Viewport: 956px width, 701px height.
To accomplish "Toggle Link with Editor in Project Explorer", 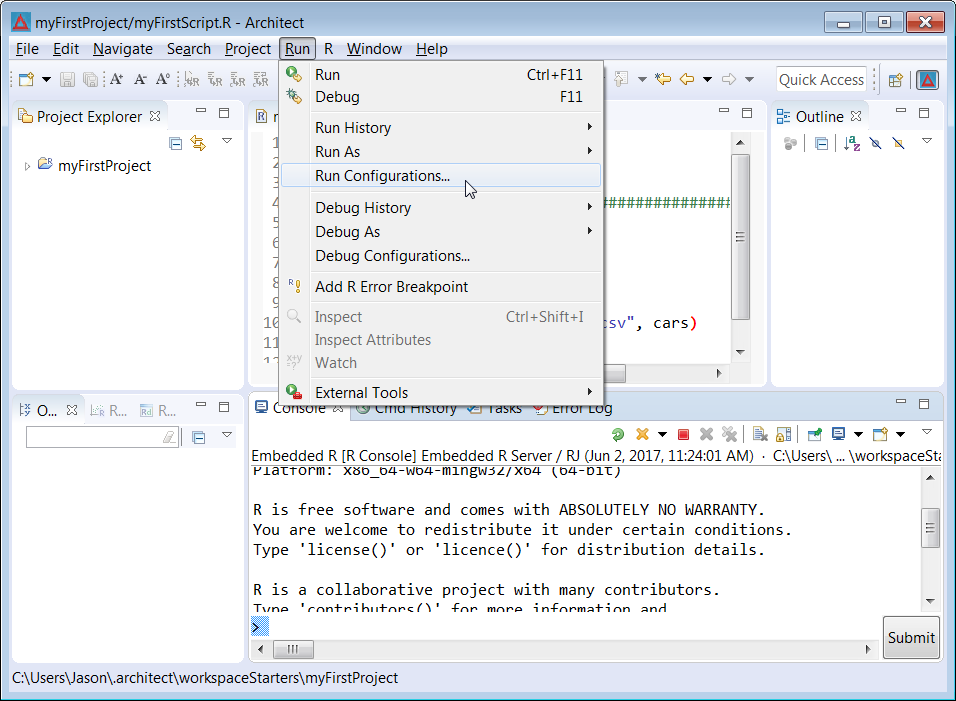I will pos(198,143).
